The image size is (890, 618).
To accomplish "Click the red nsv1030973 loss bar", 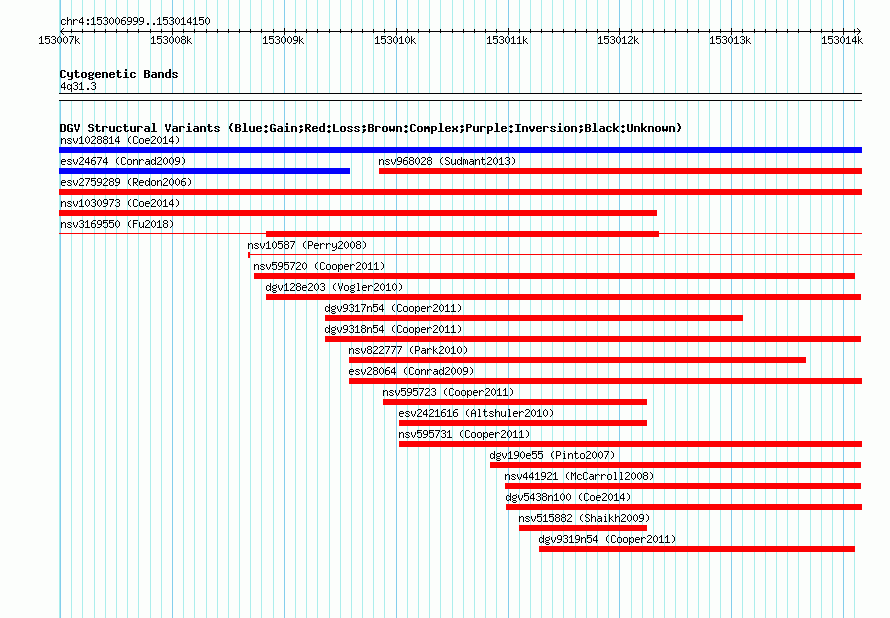I will pyautogui.click(x=358, y=213).
